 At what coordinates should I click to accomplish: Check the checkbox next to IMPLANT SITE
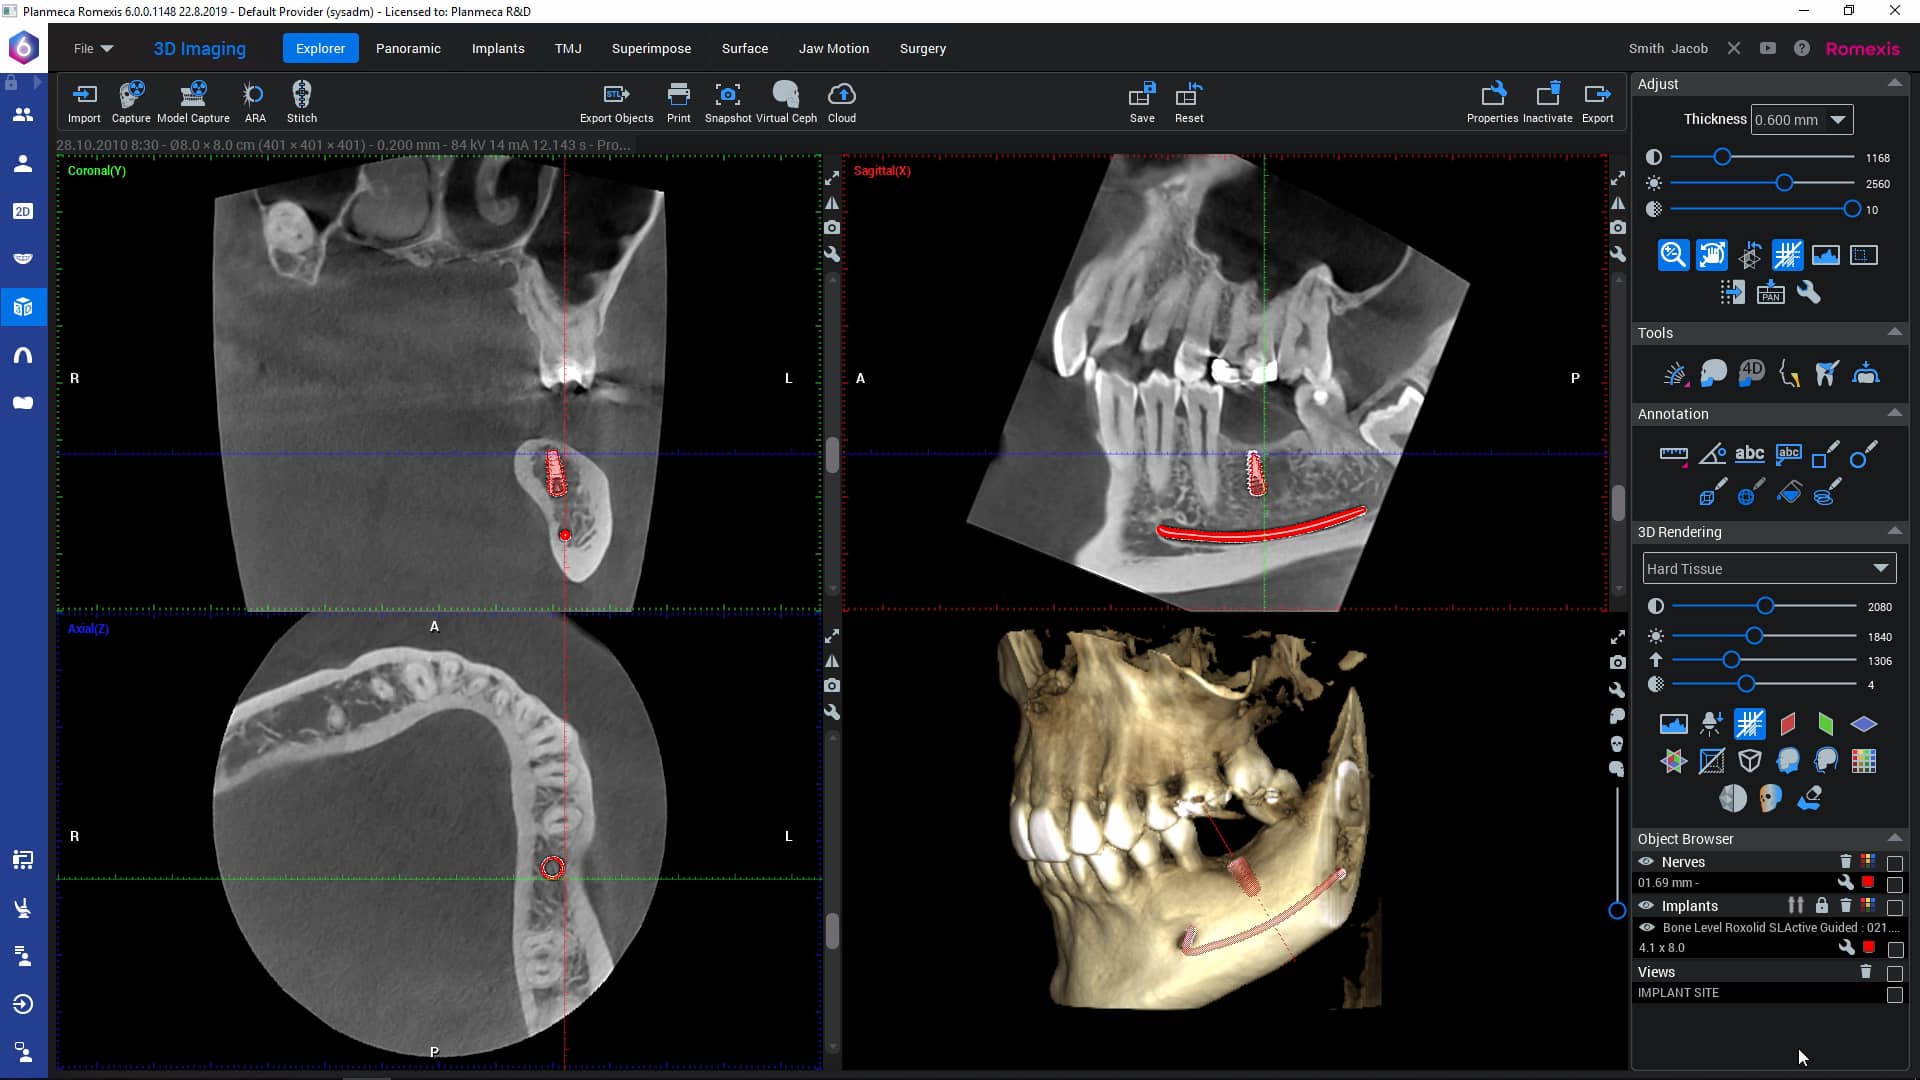(x=1894, y=994)
